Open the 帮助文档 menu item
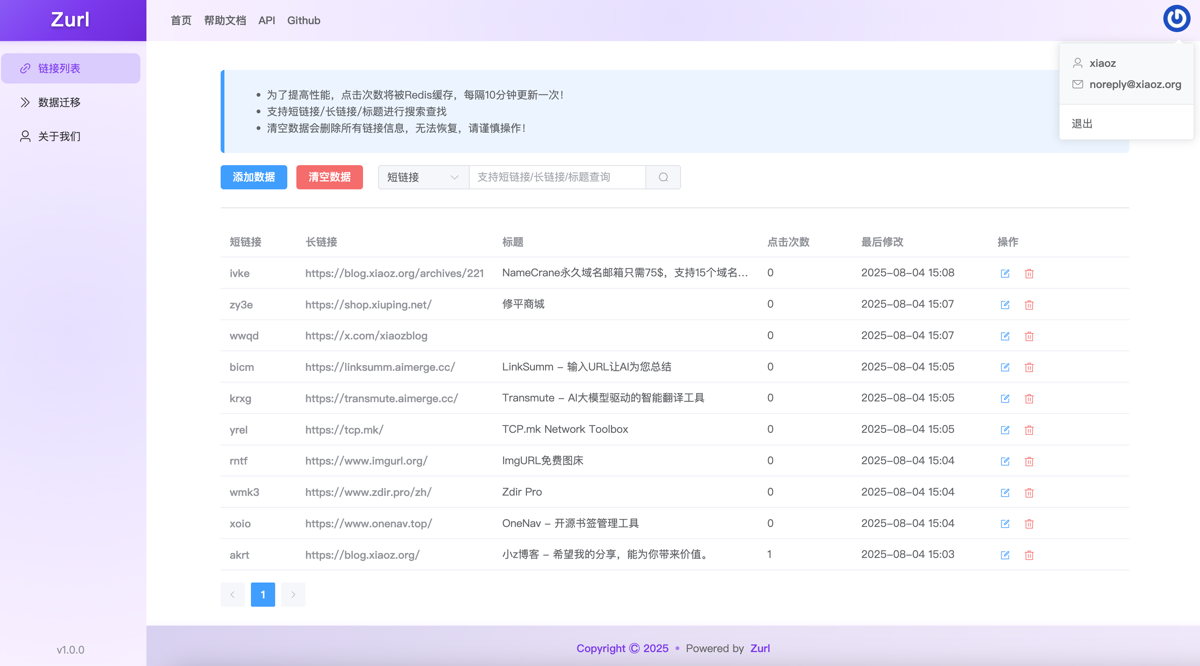The height and width of the screenshot is (666, 1200). click(x=226, y=20)
